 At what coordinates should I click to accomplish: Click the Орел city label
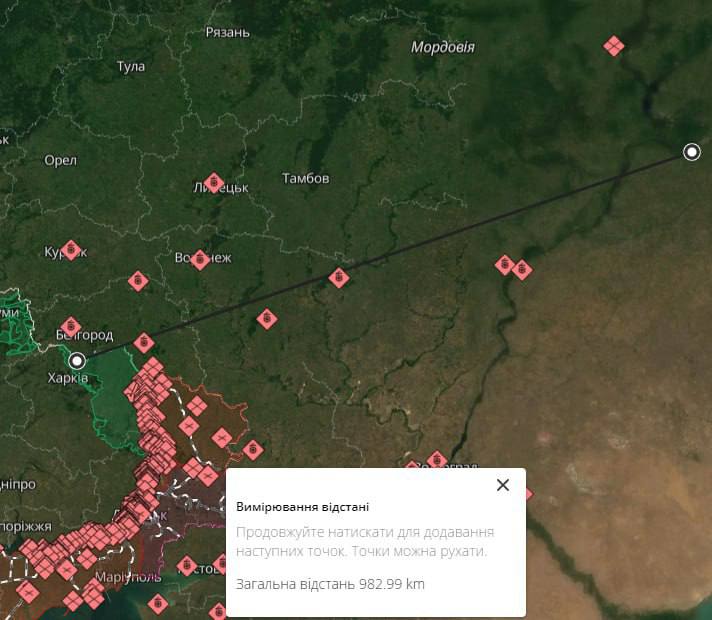pyautogui.click(x=61, y=160)
